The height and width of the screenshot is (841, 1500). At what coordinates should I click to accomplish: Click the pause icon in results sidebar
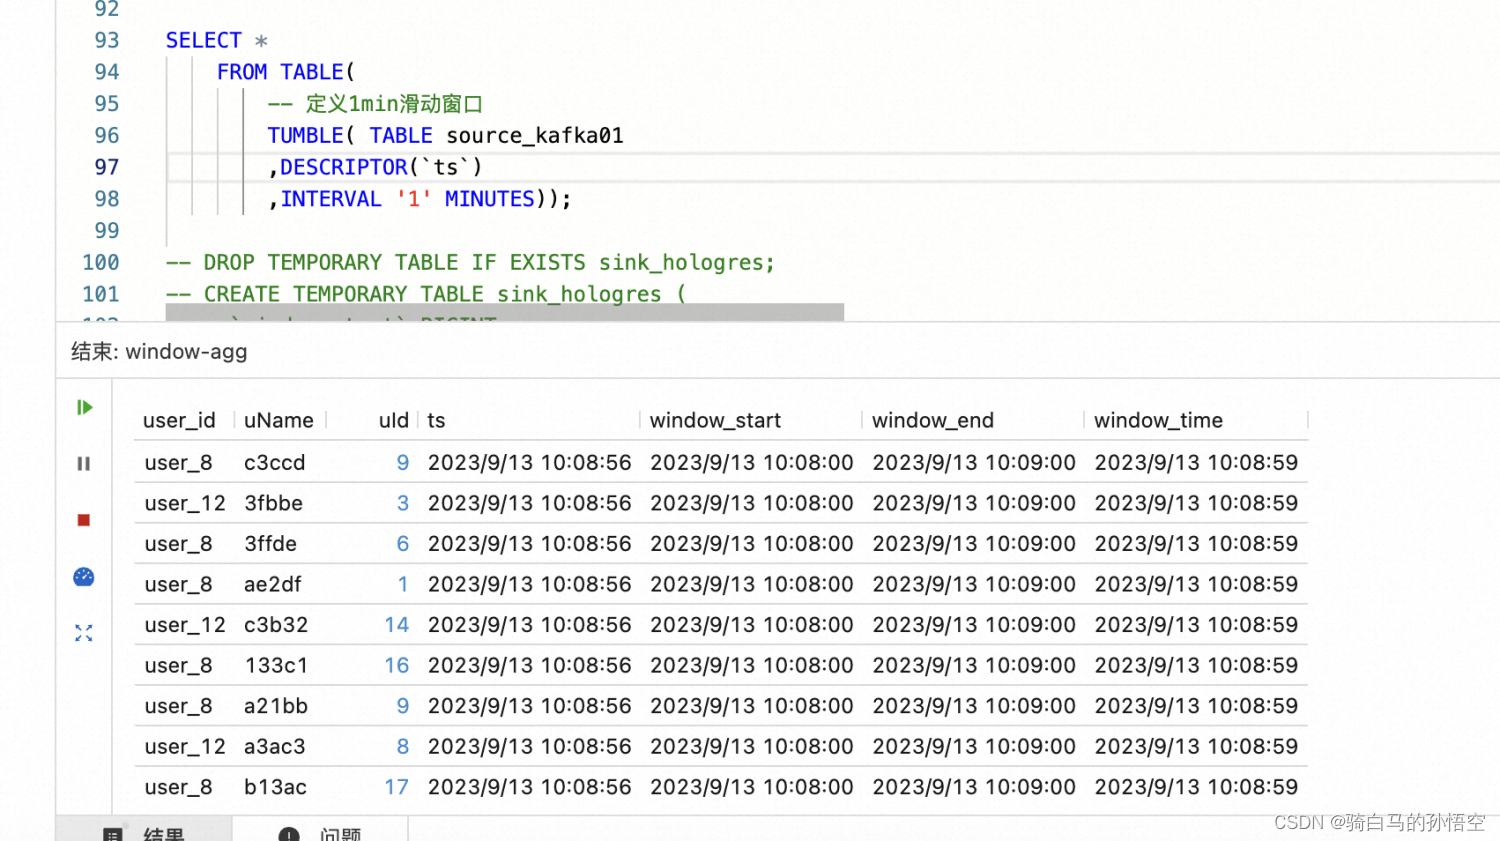click(x=84, y=463)
